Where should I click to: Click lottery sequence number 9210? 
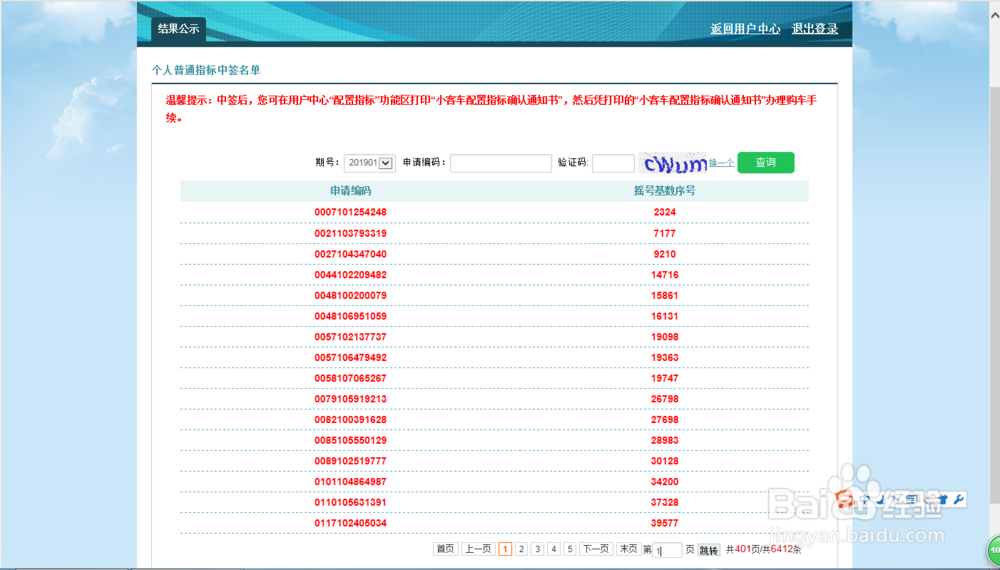pyautogui.click(x=665, y=254)
